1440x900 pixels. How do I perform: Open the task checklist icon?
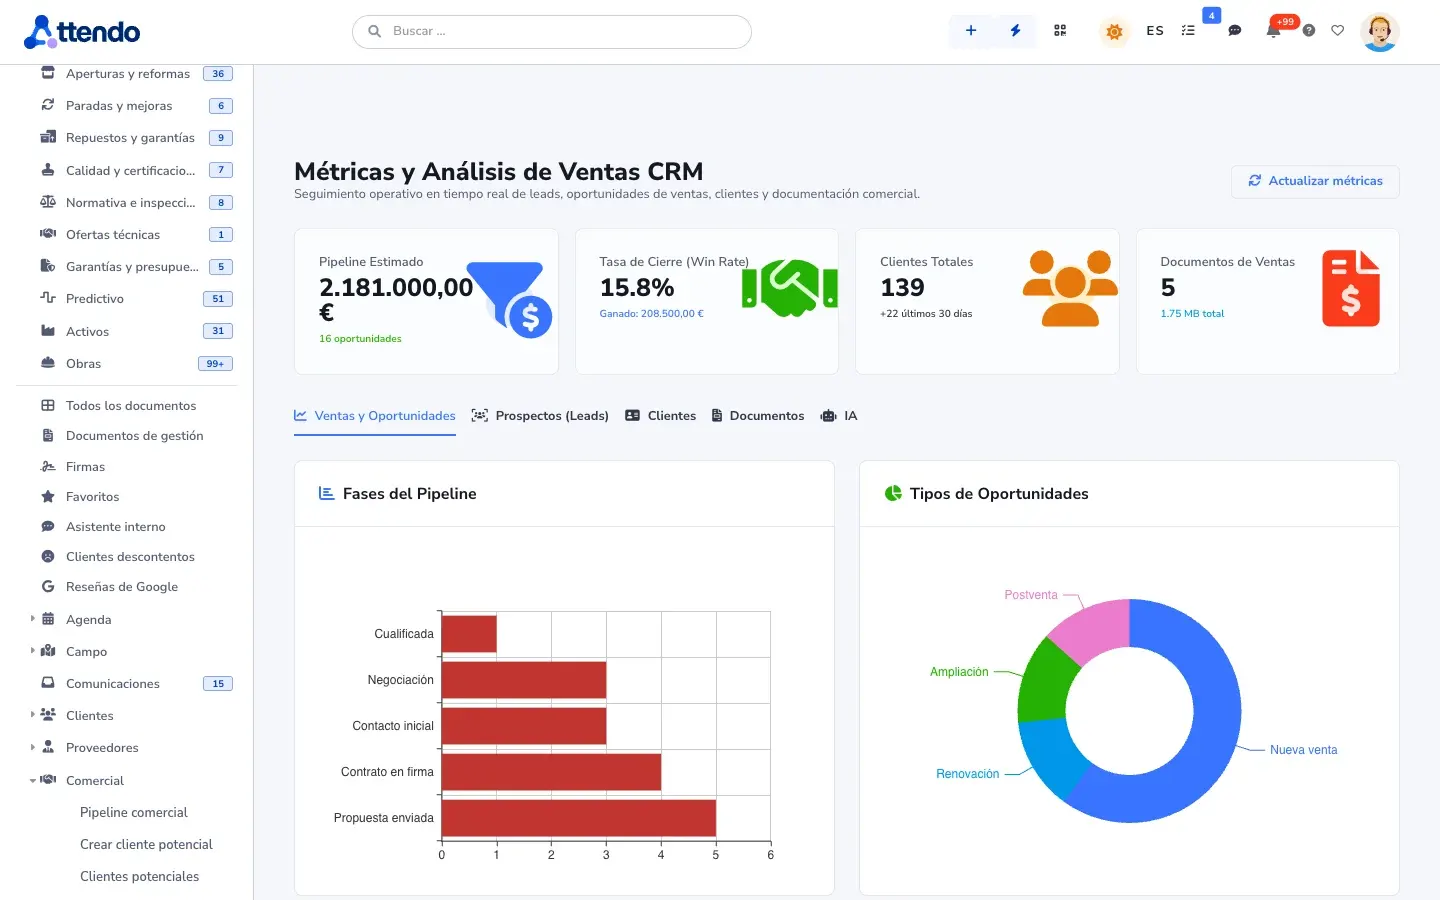[x=1188, y=31]
